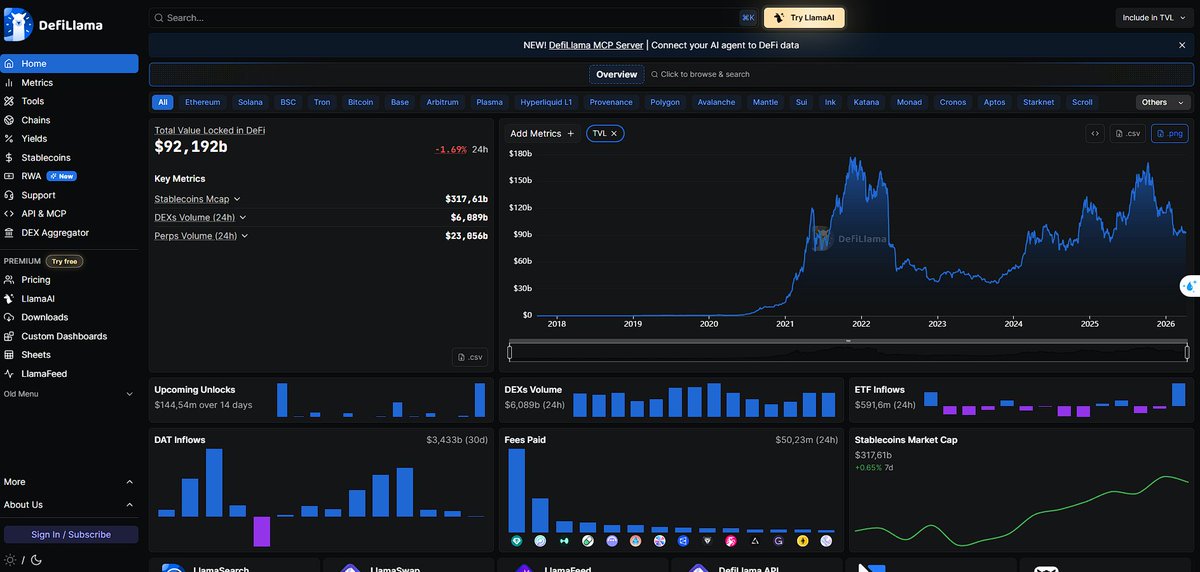
Task: Filter by Arbitrum chain
Action: [x=442, y=102]
